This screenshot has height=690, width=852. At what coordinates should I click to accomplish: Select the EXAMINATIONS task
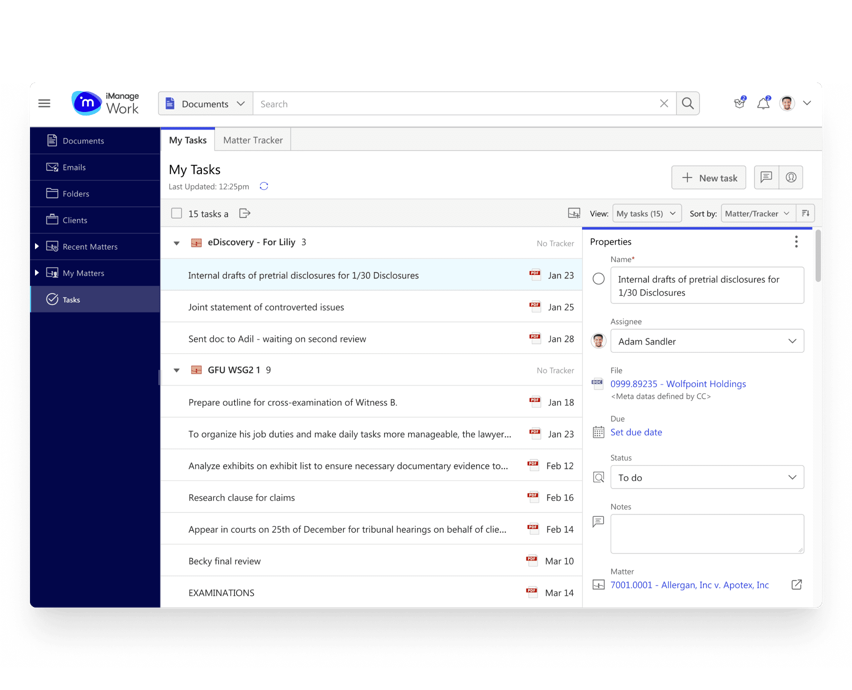coord(371,592)
